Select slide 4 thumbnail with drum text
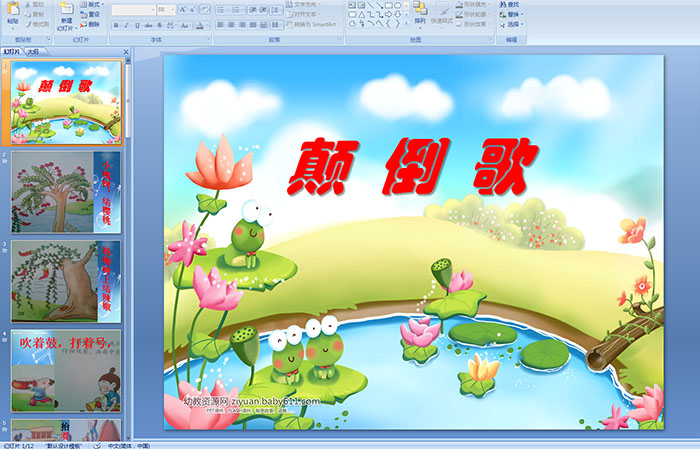Screen dimensions: 700x449 66,370
